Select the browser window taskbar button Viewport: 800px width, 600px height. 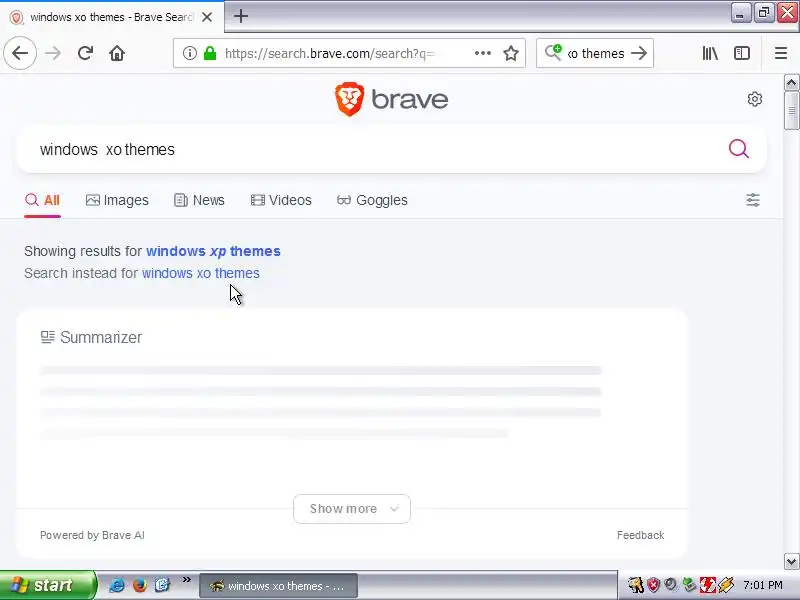(x=278, y=586)
